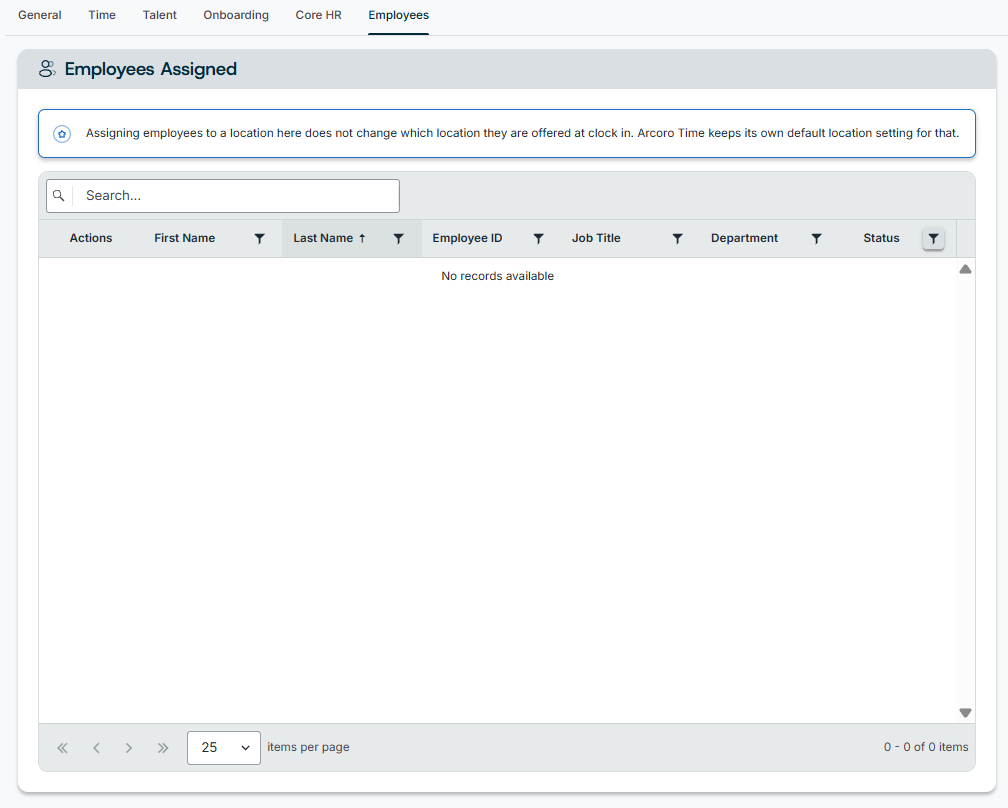1008x808 pixels.
Task: Click the grid scrollbar up arrow
Action: [966, 269]
